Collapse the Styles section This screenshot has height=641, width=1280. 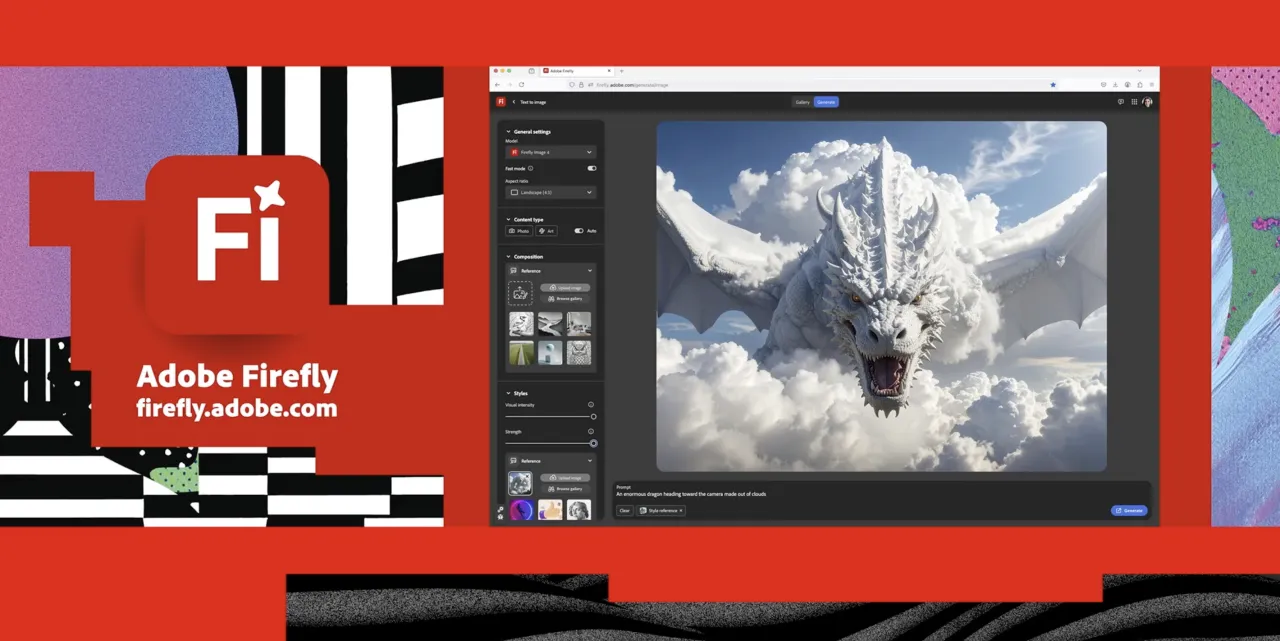(x=508, y=393)
